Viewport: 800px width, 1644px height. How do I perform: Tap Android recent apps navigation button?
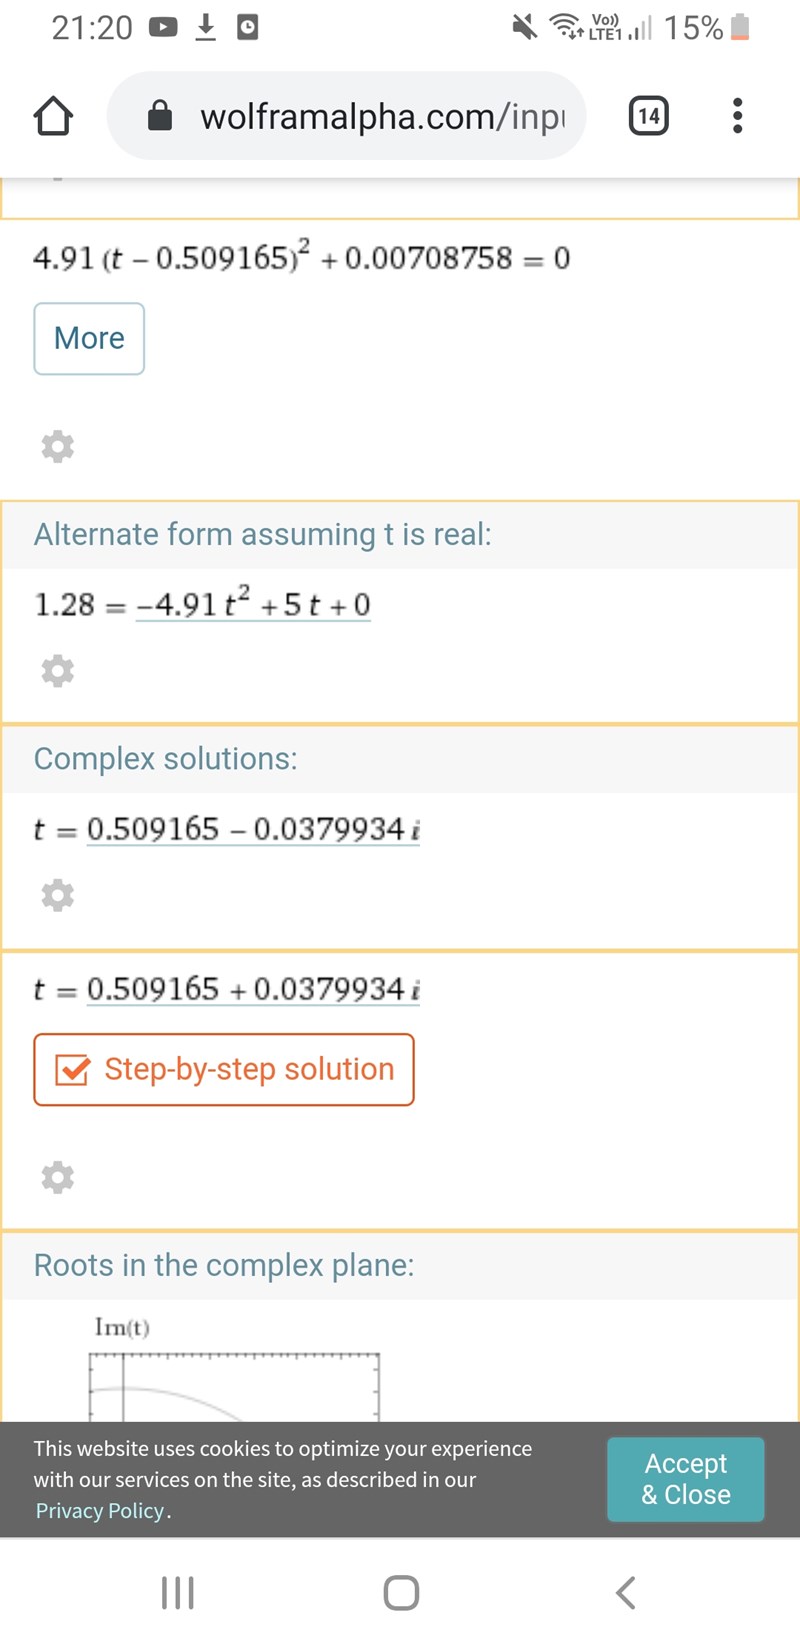click(178, 1593)
